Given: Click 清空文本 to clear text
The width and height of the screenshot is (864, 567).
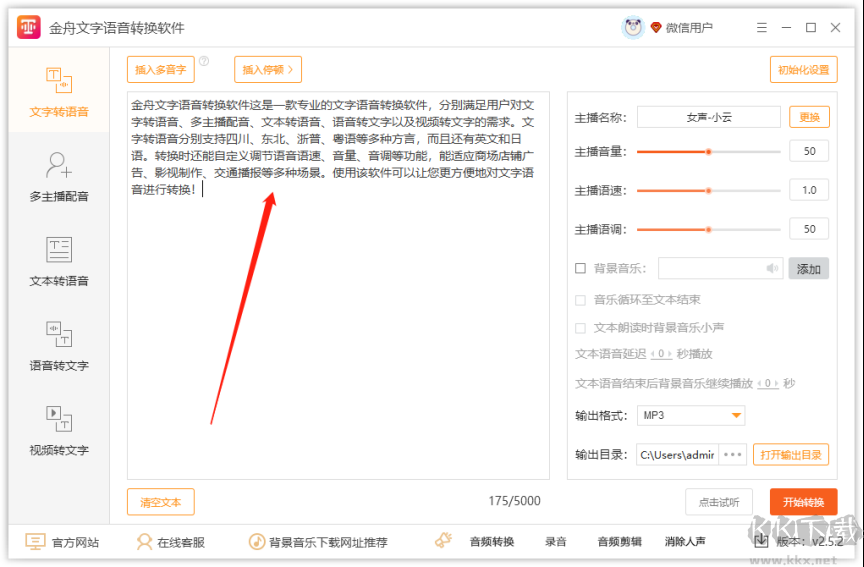Looking at the screenshot, I should click(160, 502).
